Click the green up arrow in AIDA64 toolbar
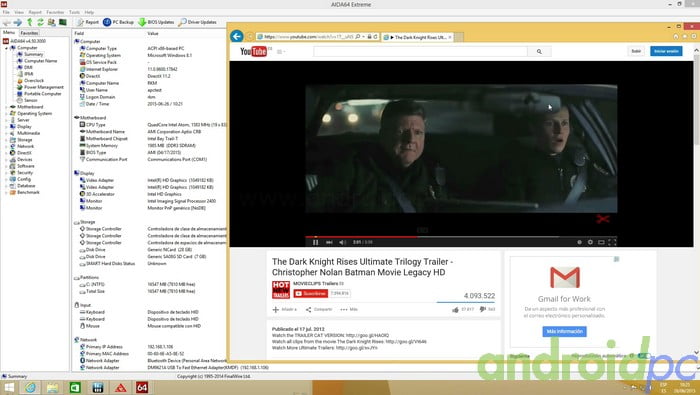The width and height of the screenshot is (700, 395). 29,22
